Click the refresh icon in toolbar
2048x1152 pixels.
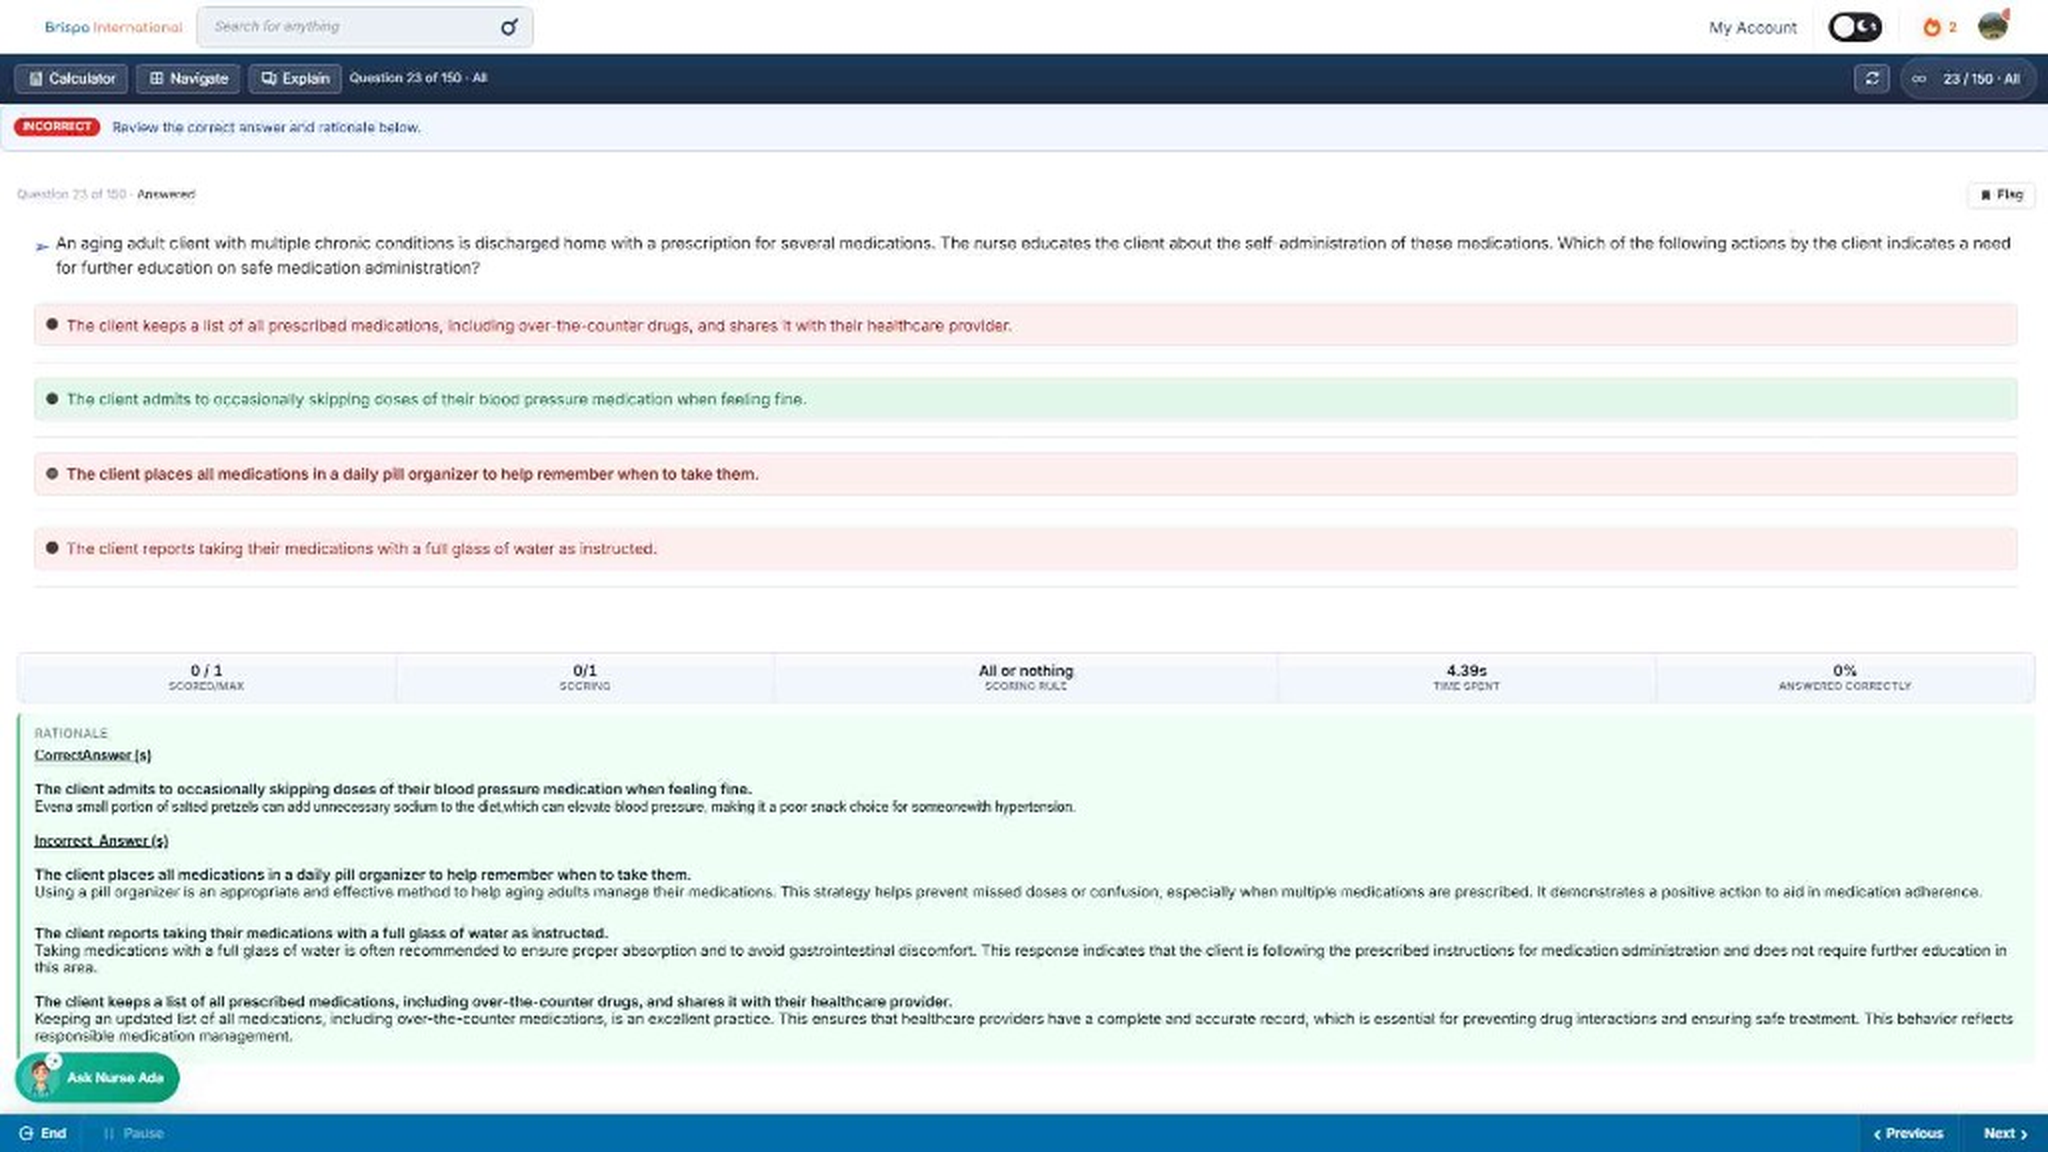1871,78
